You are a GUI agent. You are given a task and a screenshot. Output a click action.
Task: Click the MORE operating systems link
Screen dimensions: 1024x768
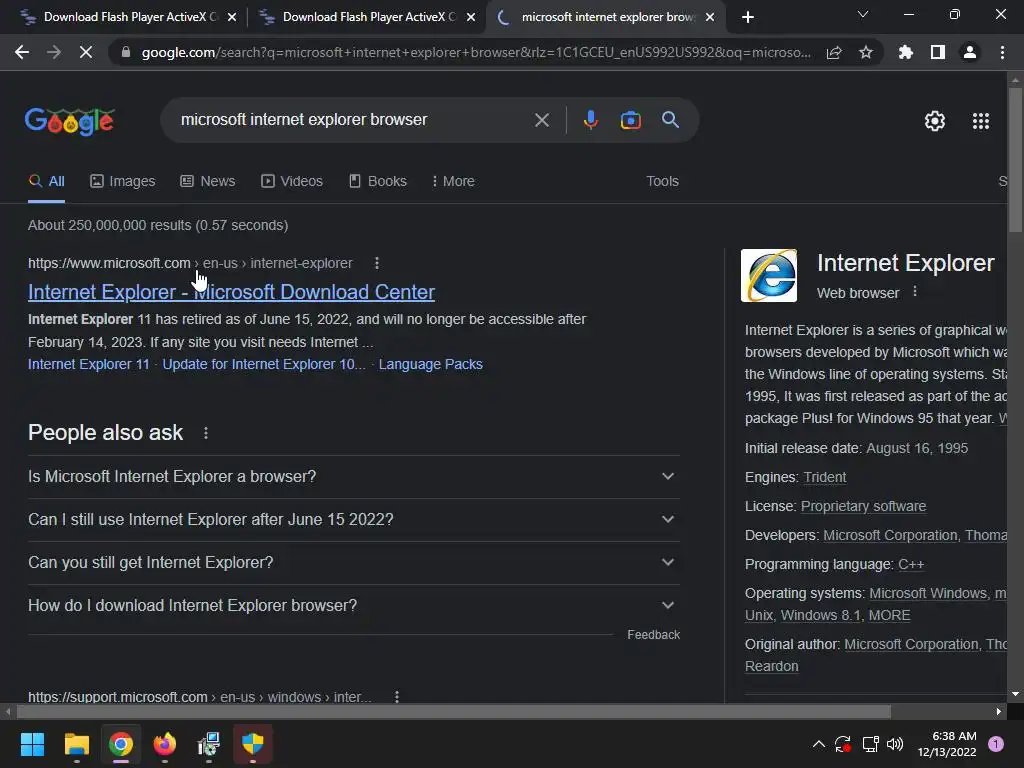pos(889,615)
